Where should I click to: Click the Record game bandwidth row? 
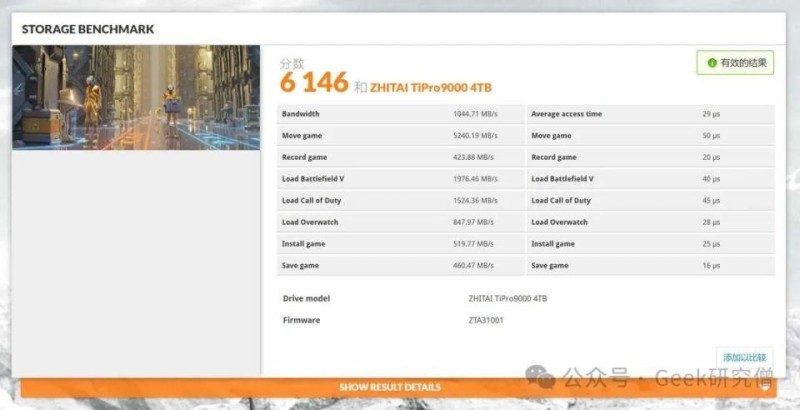[401, 157]
